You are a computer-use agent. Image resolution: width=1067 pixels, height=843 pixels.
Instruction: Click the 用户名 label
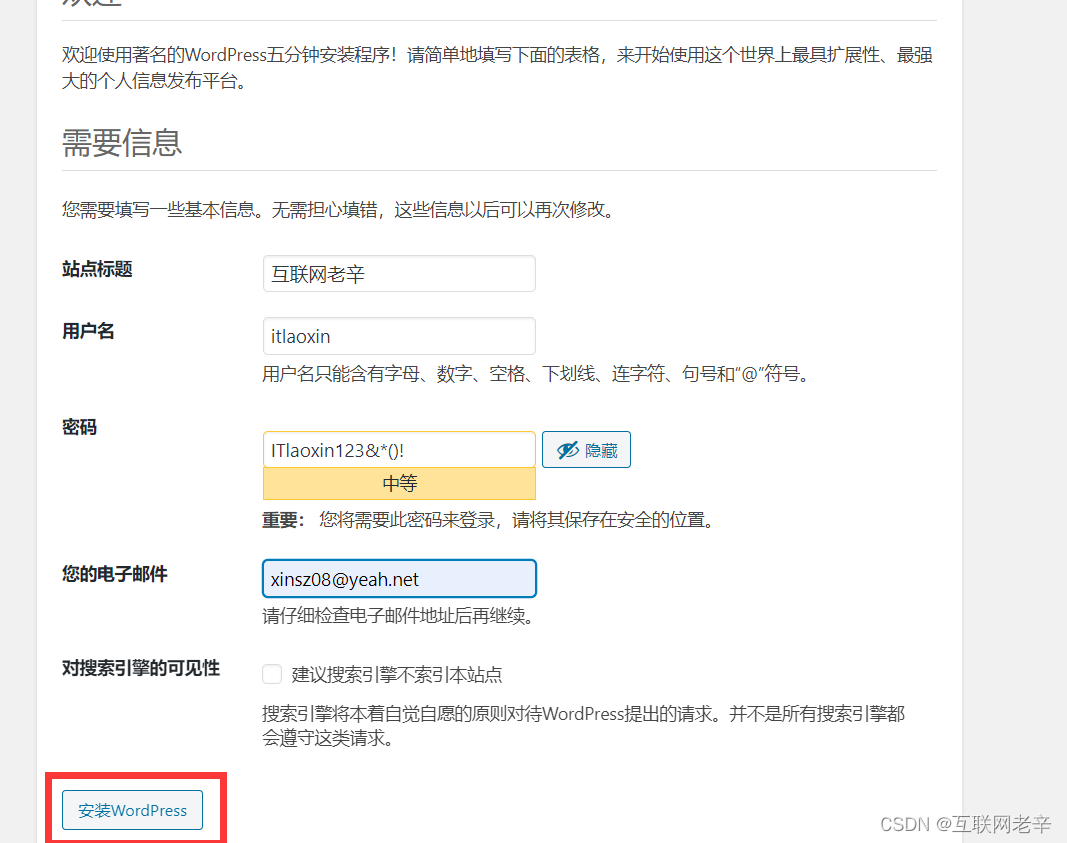88,331
